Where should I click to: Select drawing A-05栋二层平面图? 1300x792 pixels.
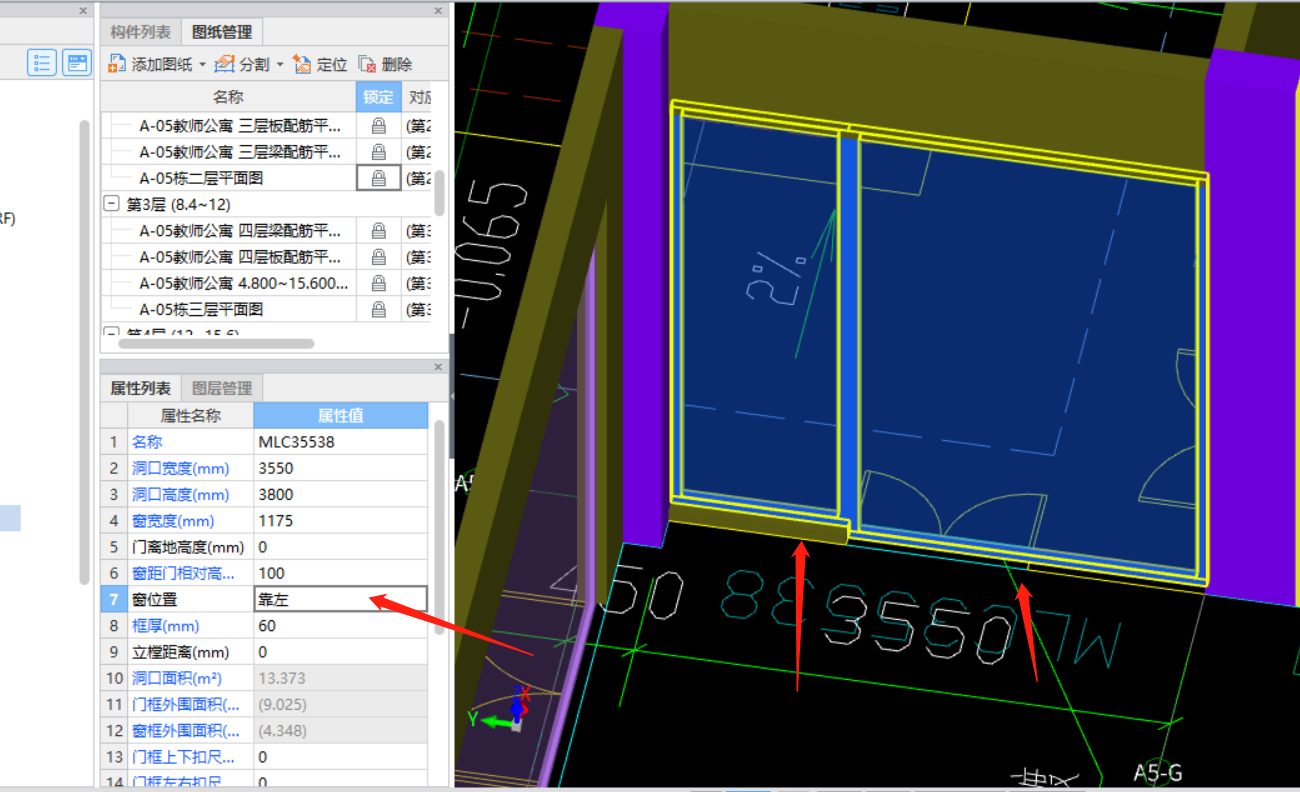201,178
